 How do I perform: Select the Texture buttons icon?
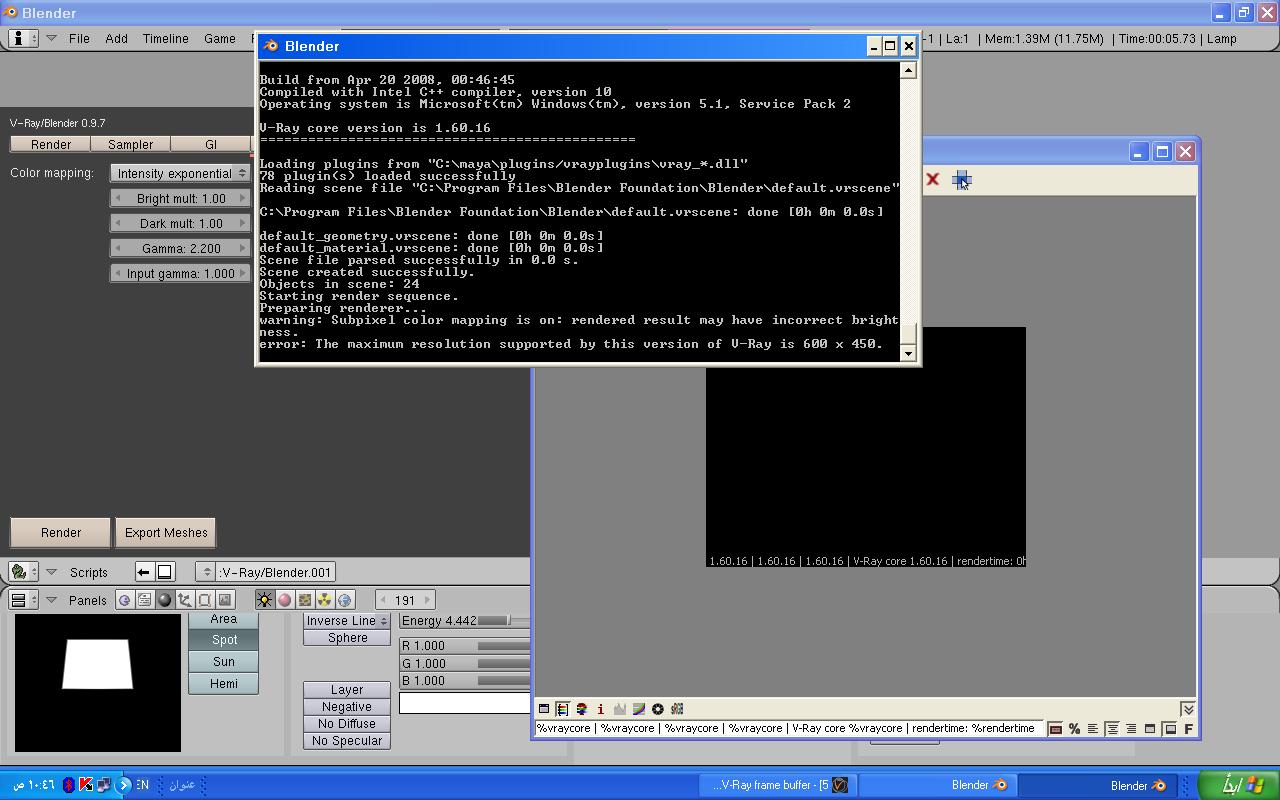click(x=304, y=600)
